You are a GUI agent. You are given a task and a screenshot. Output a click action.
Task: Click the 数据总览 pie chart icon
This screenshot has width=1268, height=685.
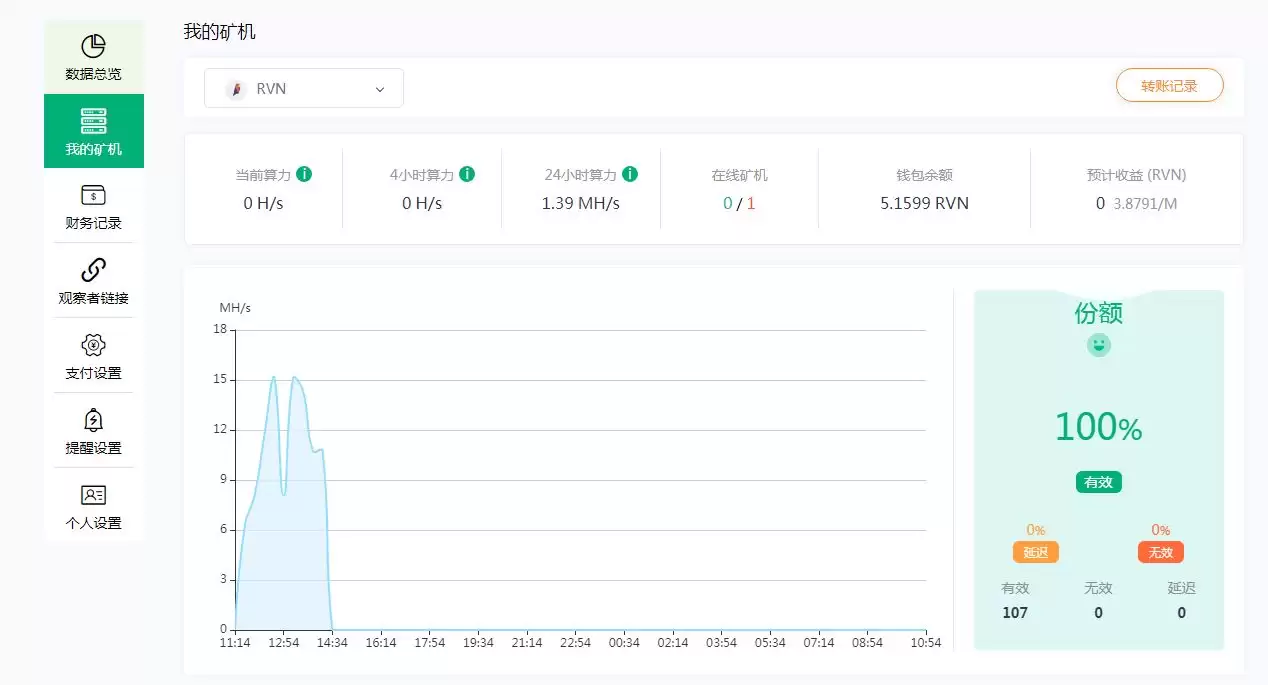pyautogui.click(x=93, y=46)
